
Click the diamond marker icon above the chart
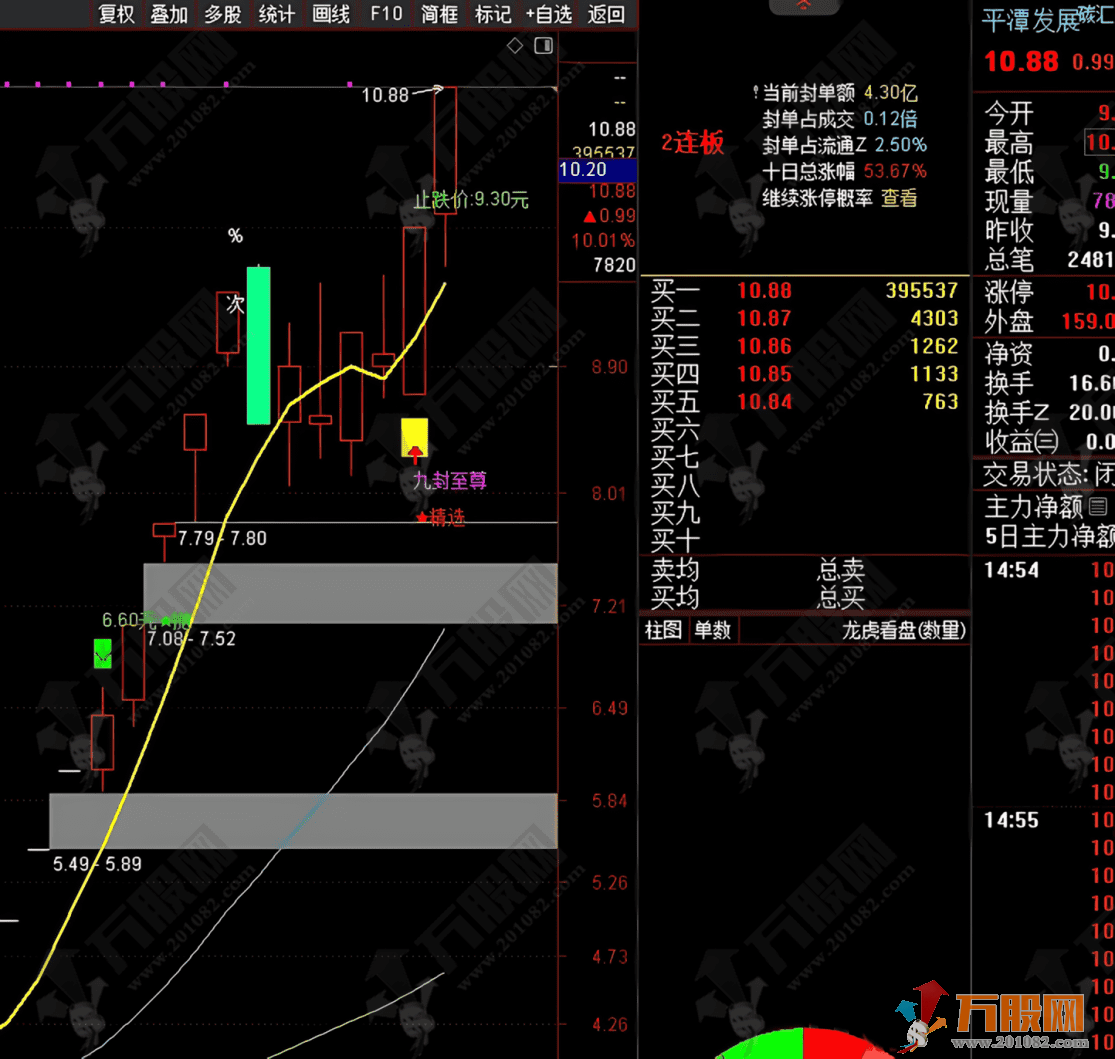(x=515, y=45)
